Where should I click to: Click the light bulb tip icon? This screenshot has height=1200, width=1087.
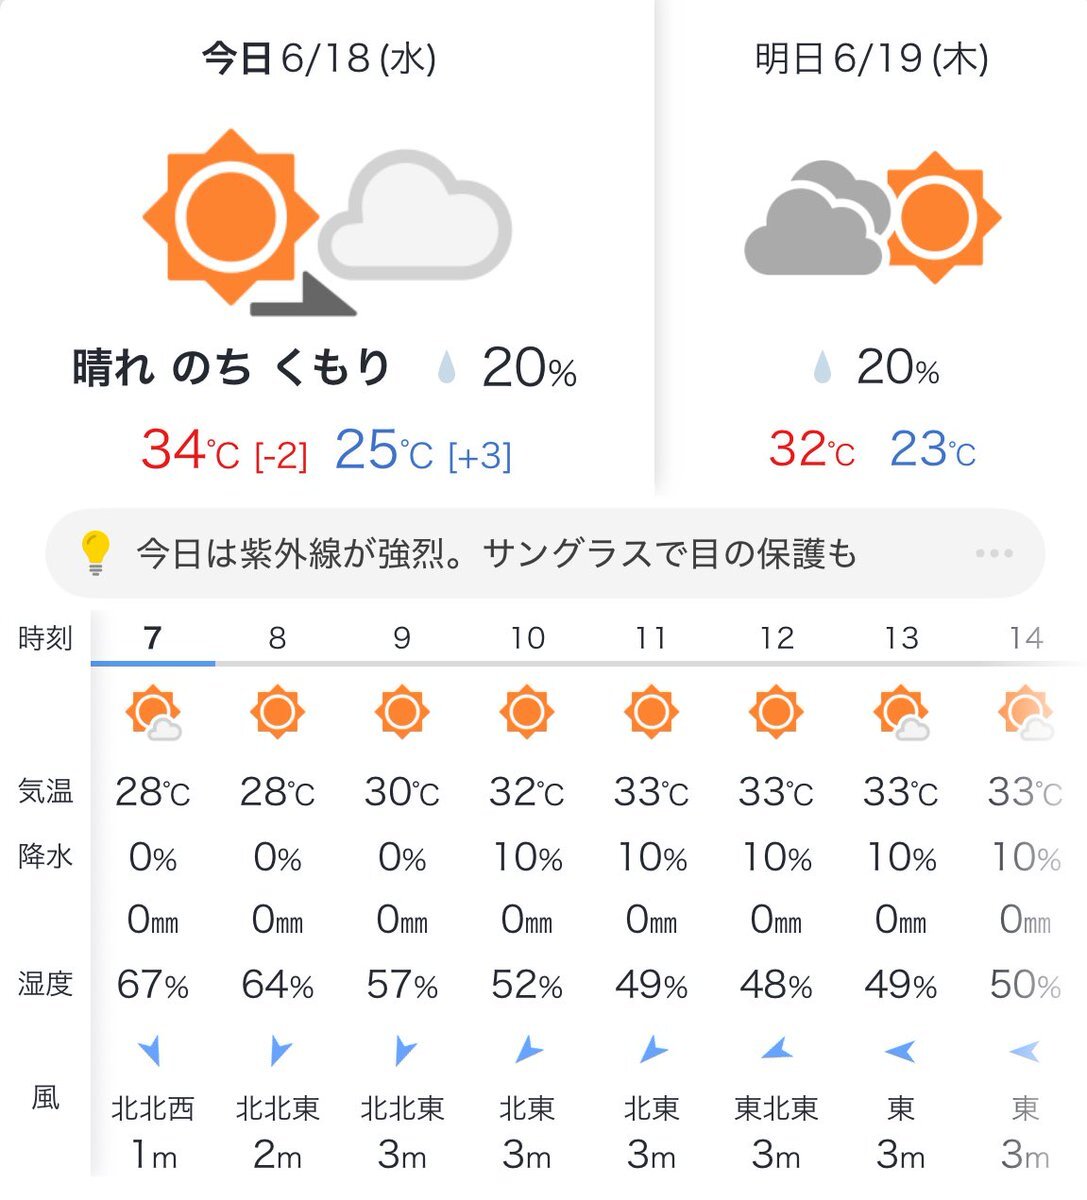tap(95, 553)
